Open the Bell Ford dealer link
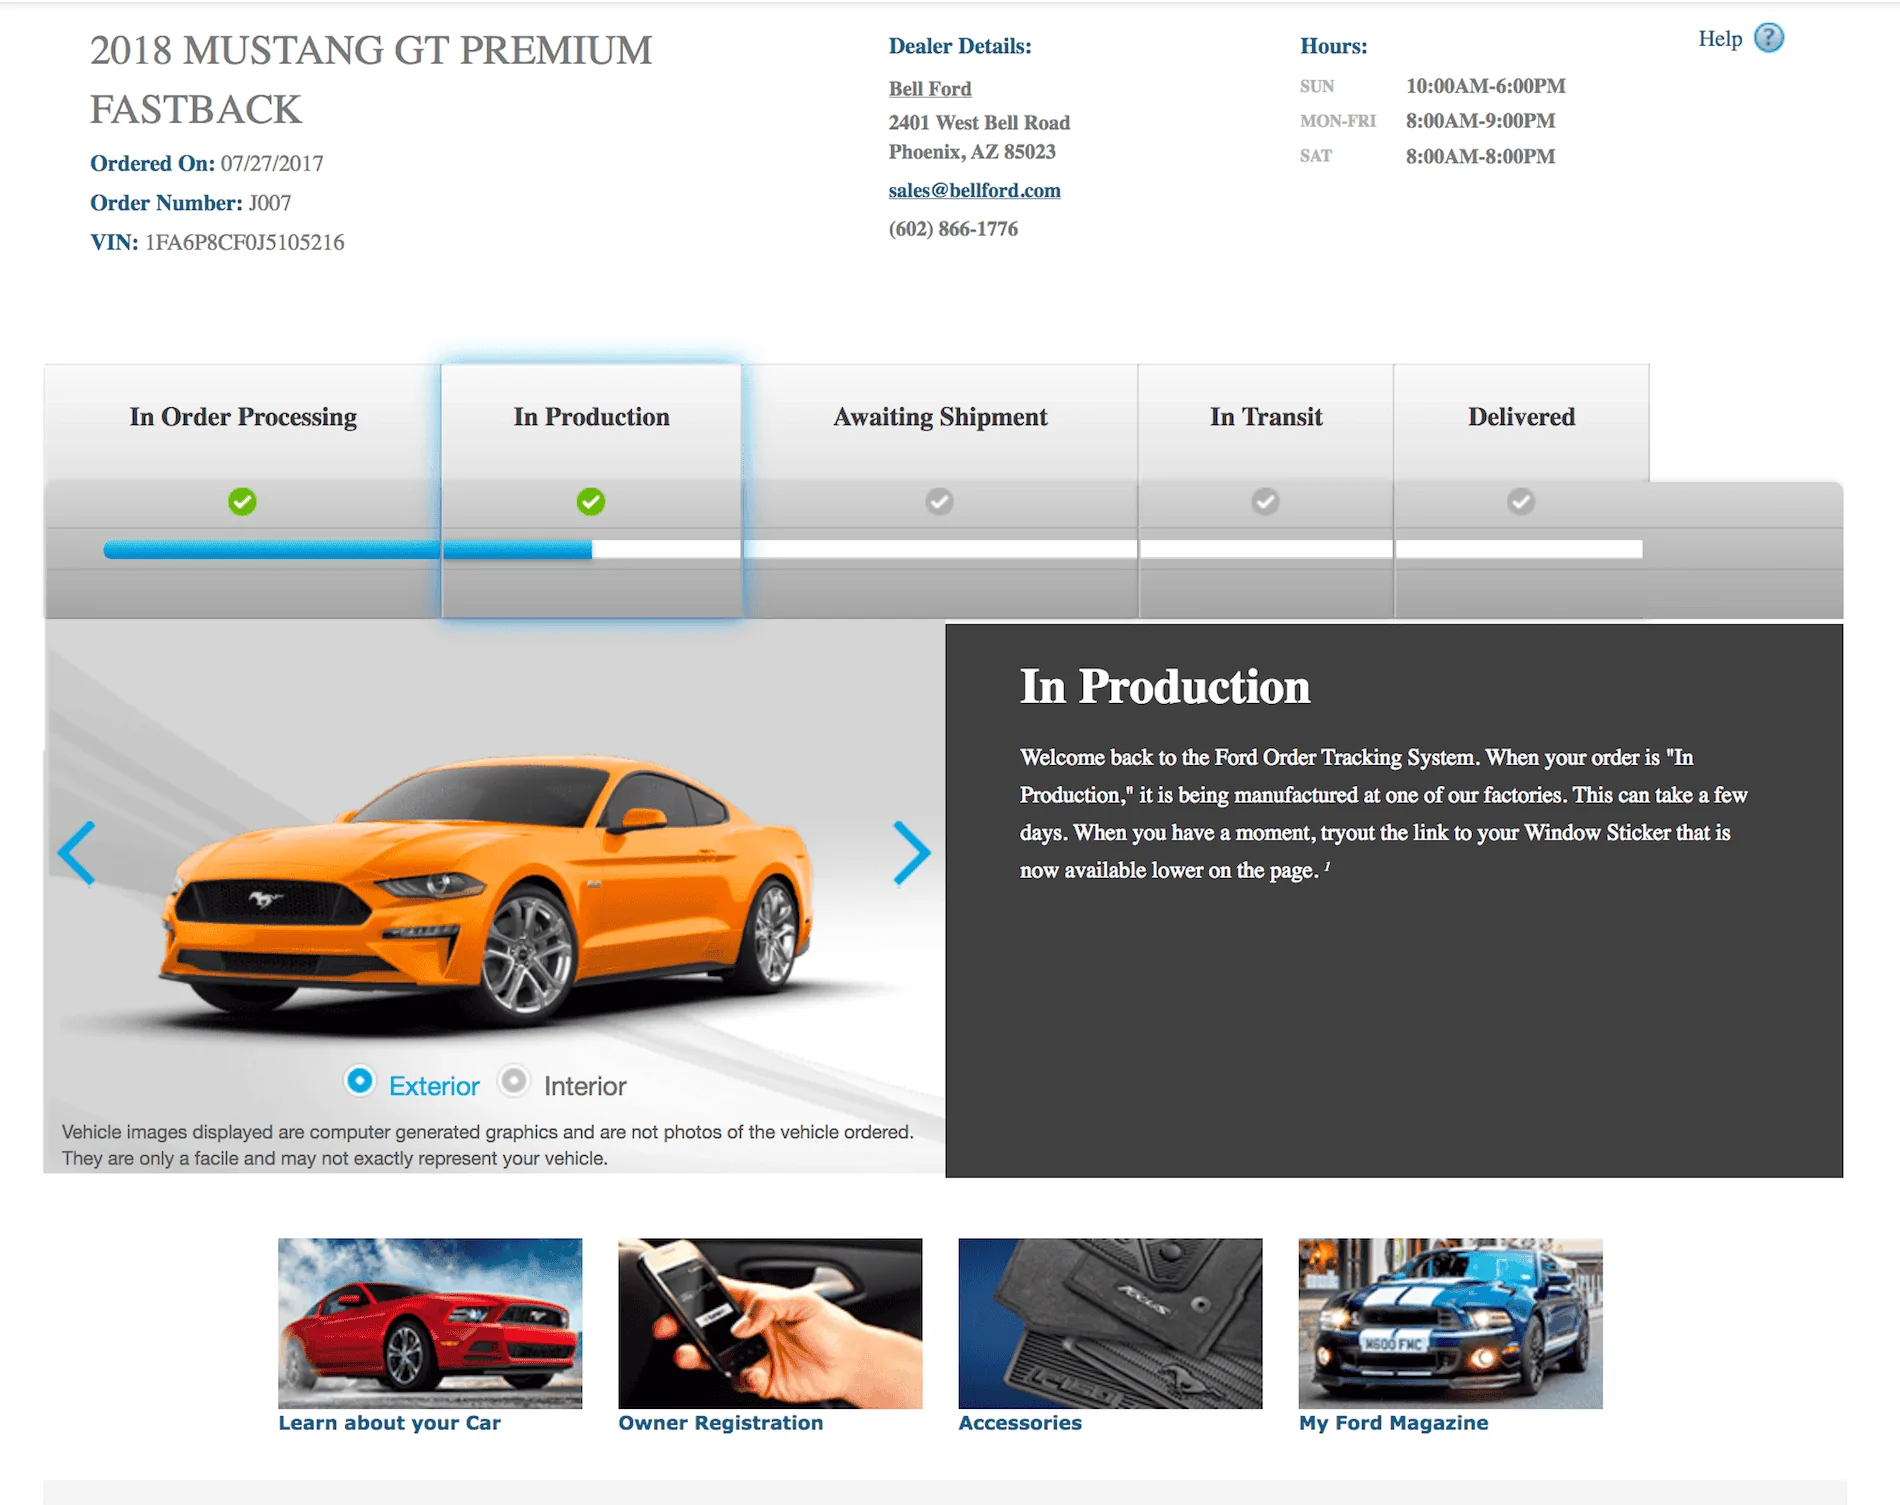1900x1505 pixels. point(930,89)
